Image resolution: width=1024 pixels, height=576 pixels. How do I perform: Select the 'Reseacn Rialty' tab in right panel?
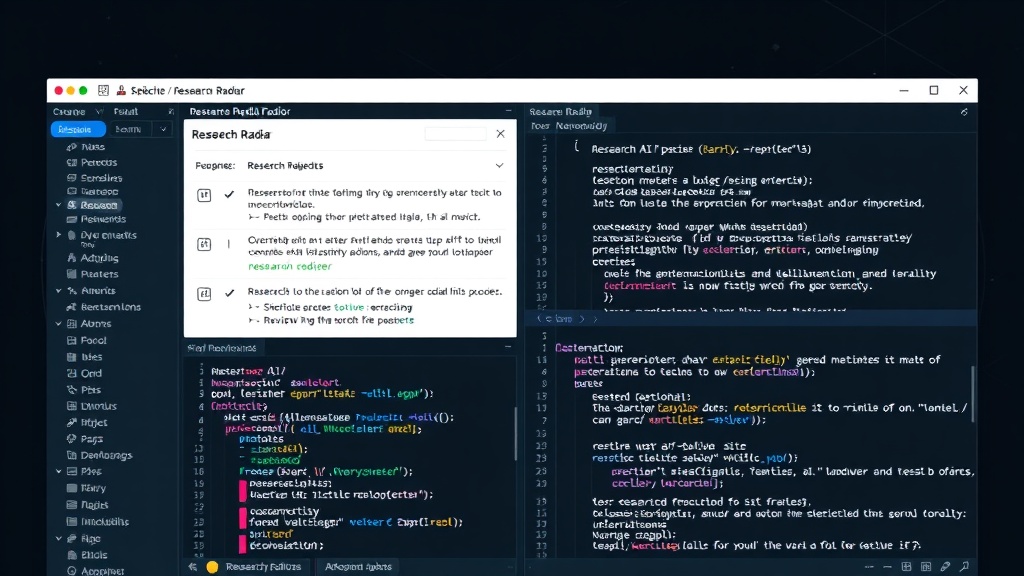tap(560, 112)
